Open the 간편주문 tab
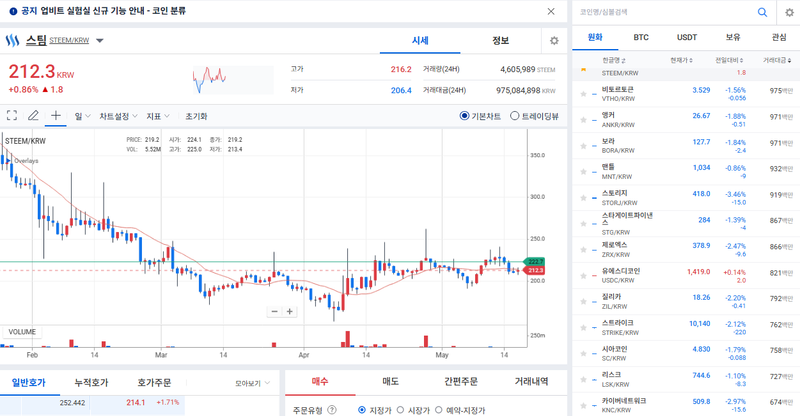Screen dimensions: 800x416 (x=461, y=382)
